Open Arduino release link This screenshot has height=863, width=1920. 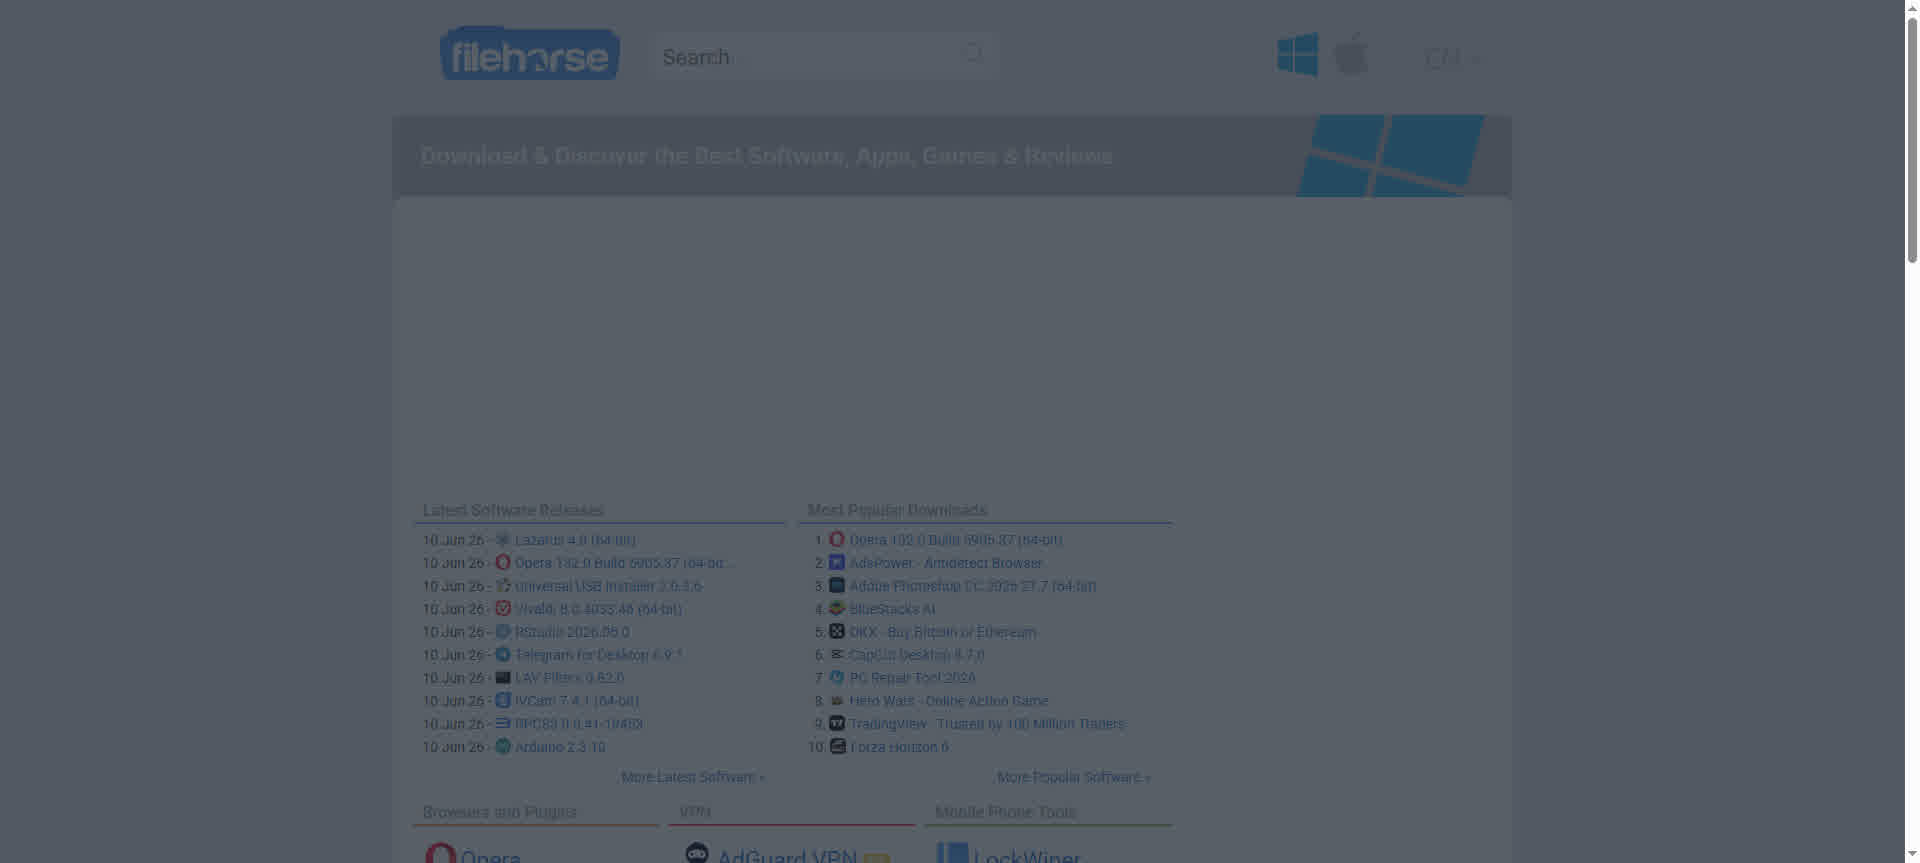pos(560,747)
